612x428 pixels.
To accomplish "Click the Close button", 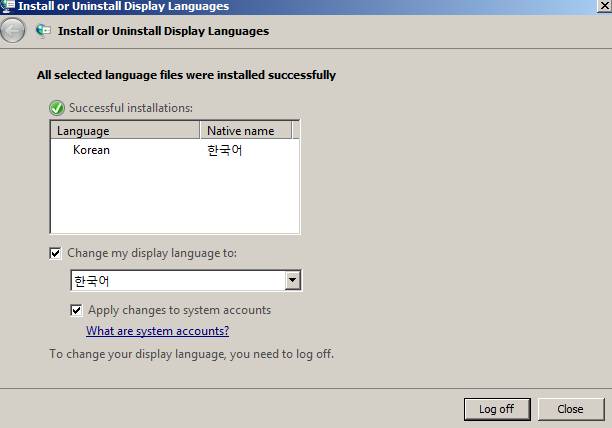I will point(571,409).
